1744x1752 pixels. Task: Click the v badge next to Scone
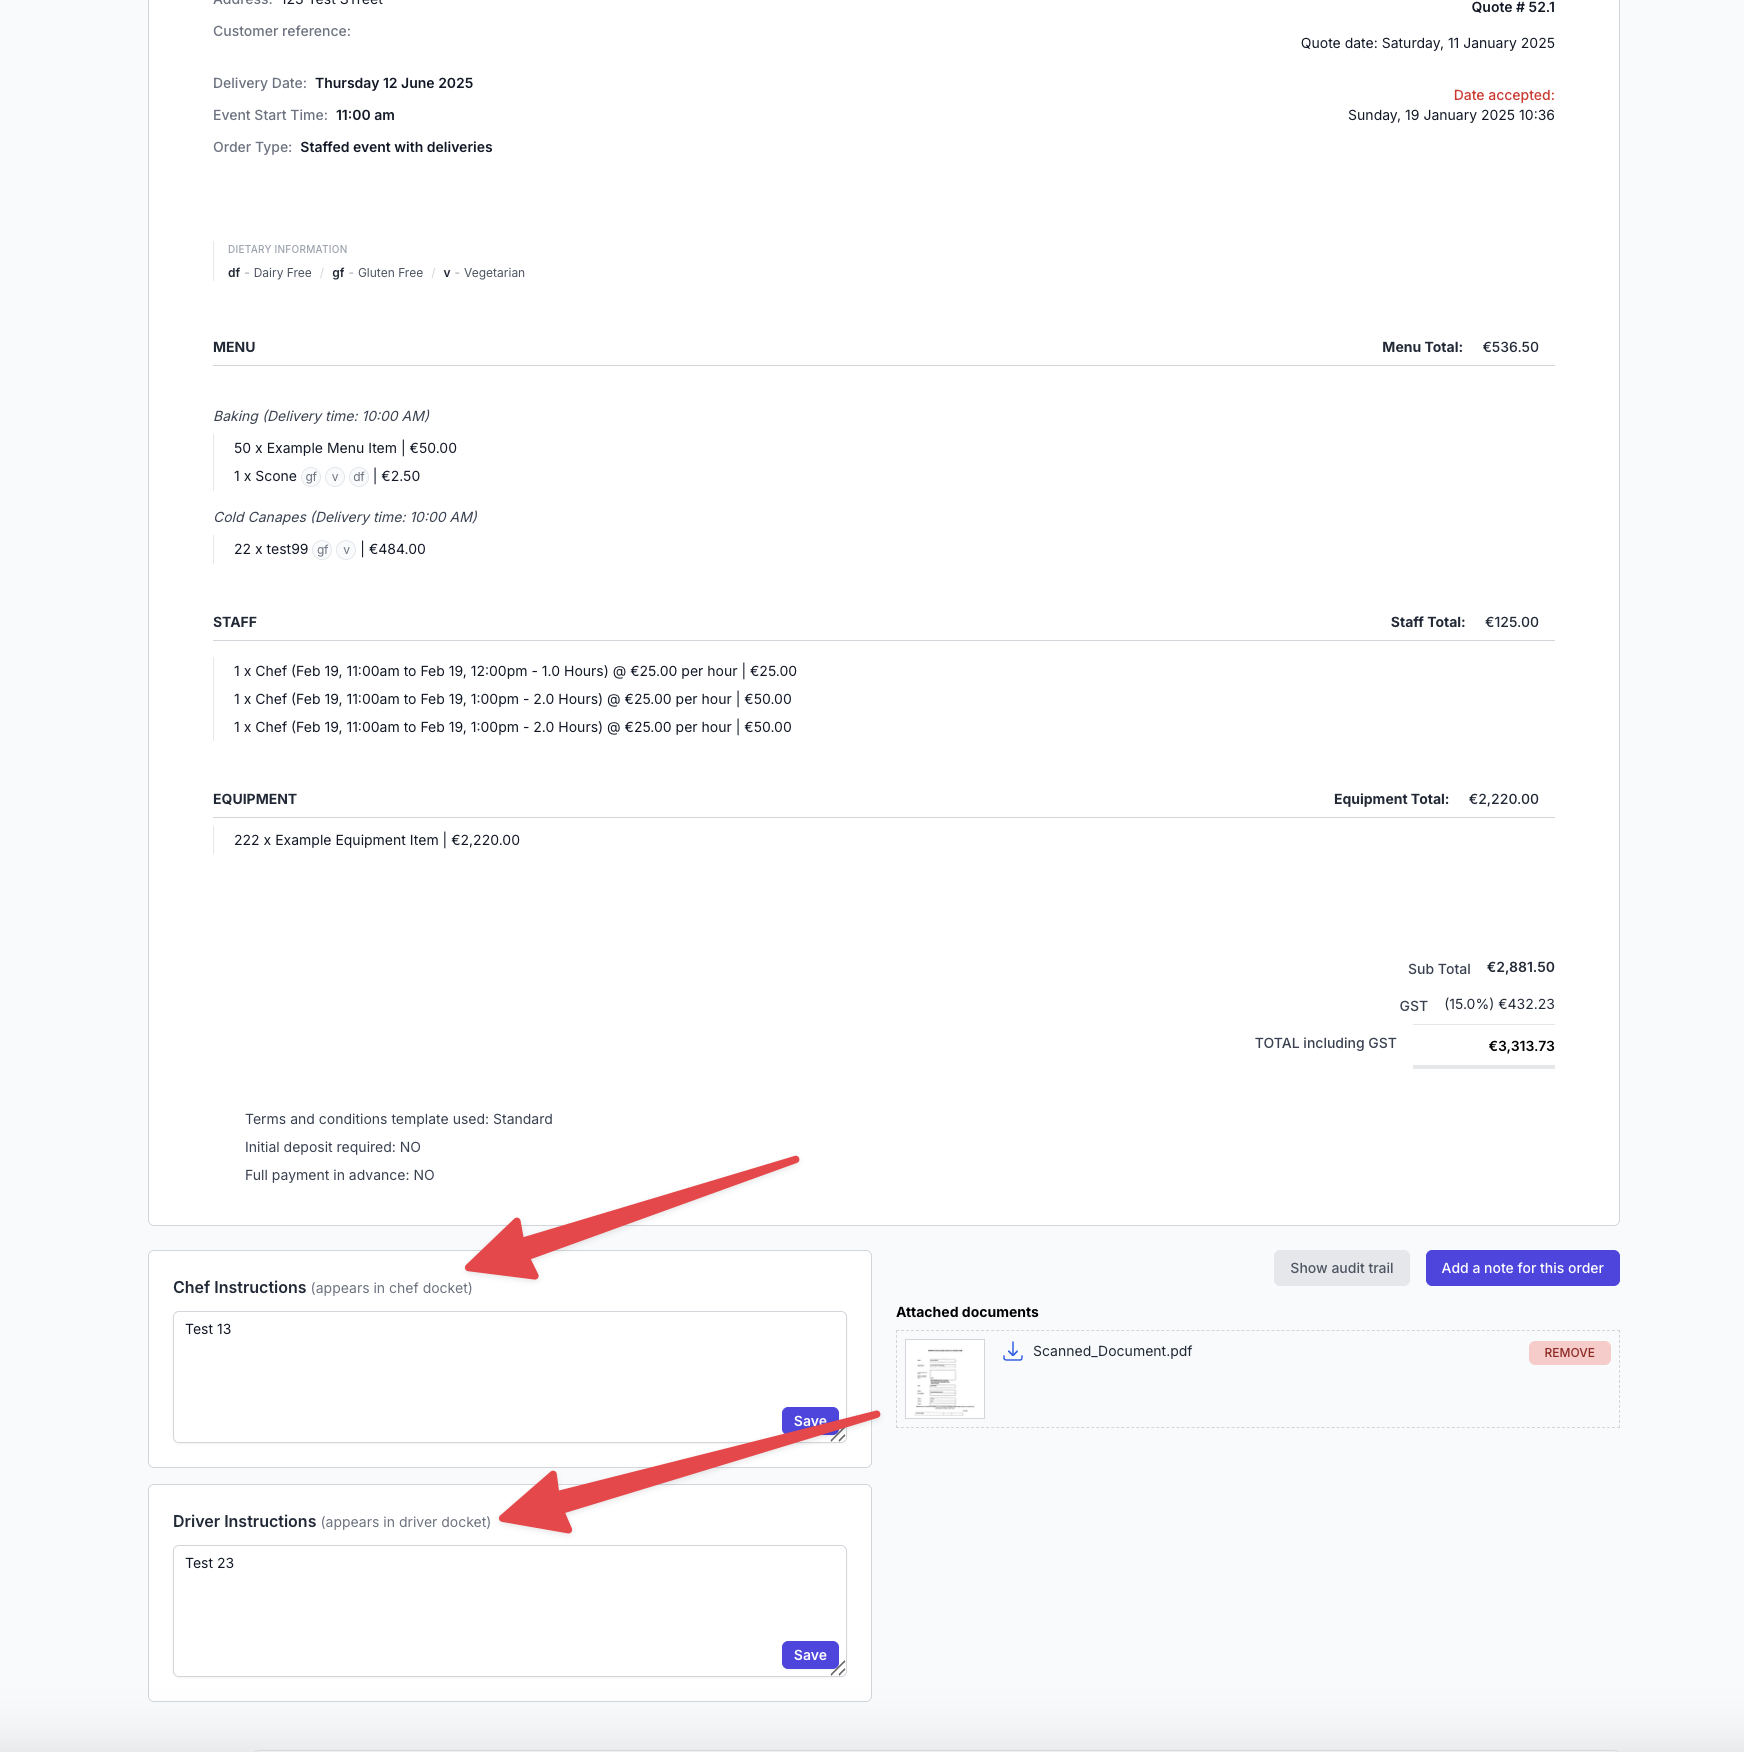pyautogui.click(x=333, y=477)
